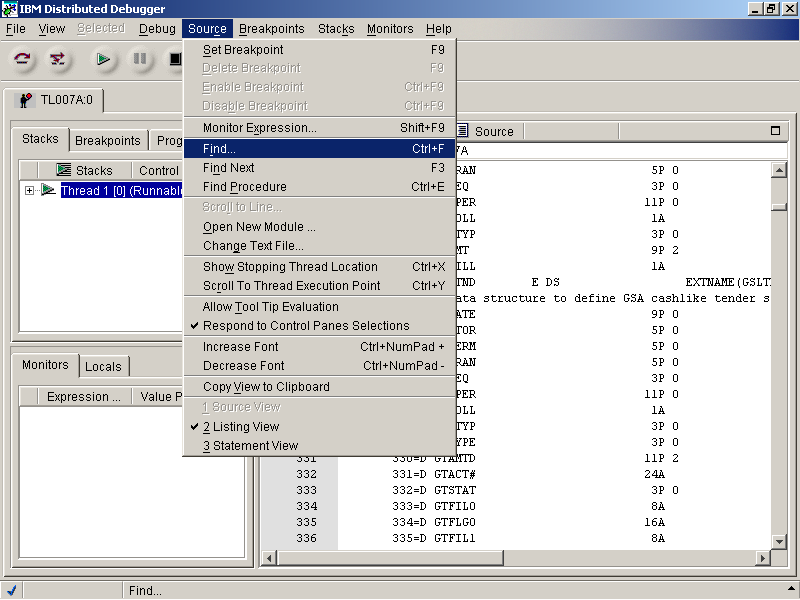The image size is (800, 600).
Task: Click the Stacks column icon
Action: pyautogui.click(x=63, y=170)
